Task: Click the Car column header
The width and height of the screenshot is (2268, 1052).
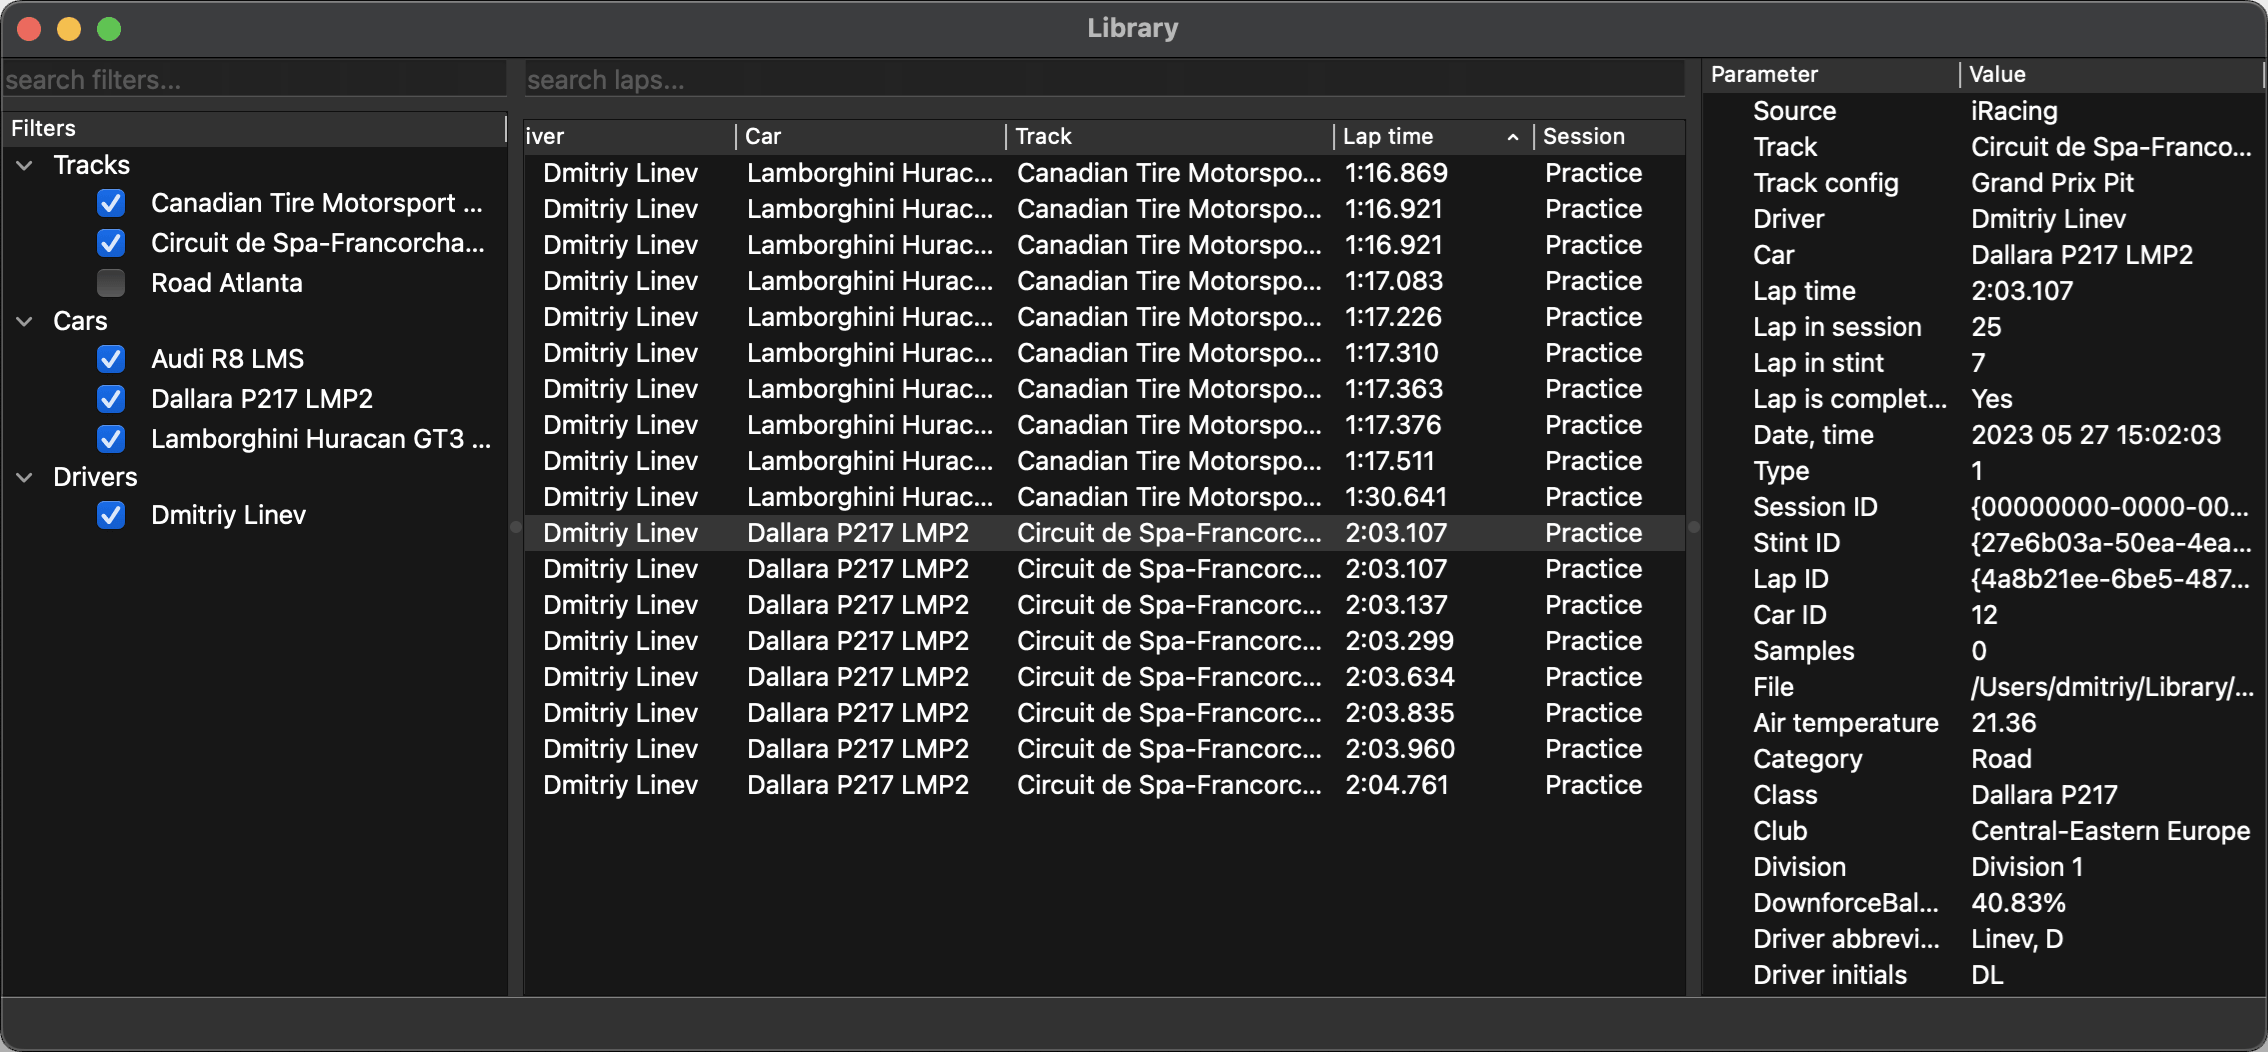Action: point(868,137)
